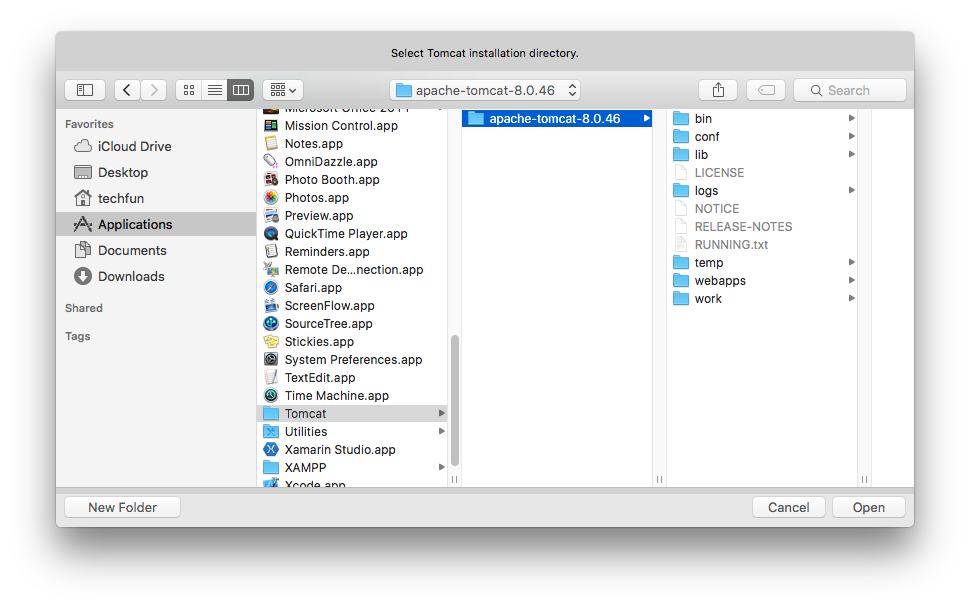This screenshot has height=607, width=970.
Task: Open the bin folder
Action: tap(763, 118)
